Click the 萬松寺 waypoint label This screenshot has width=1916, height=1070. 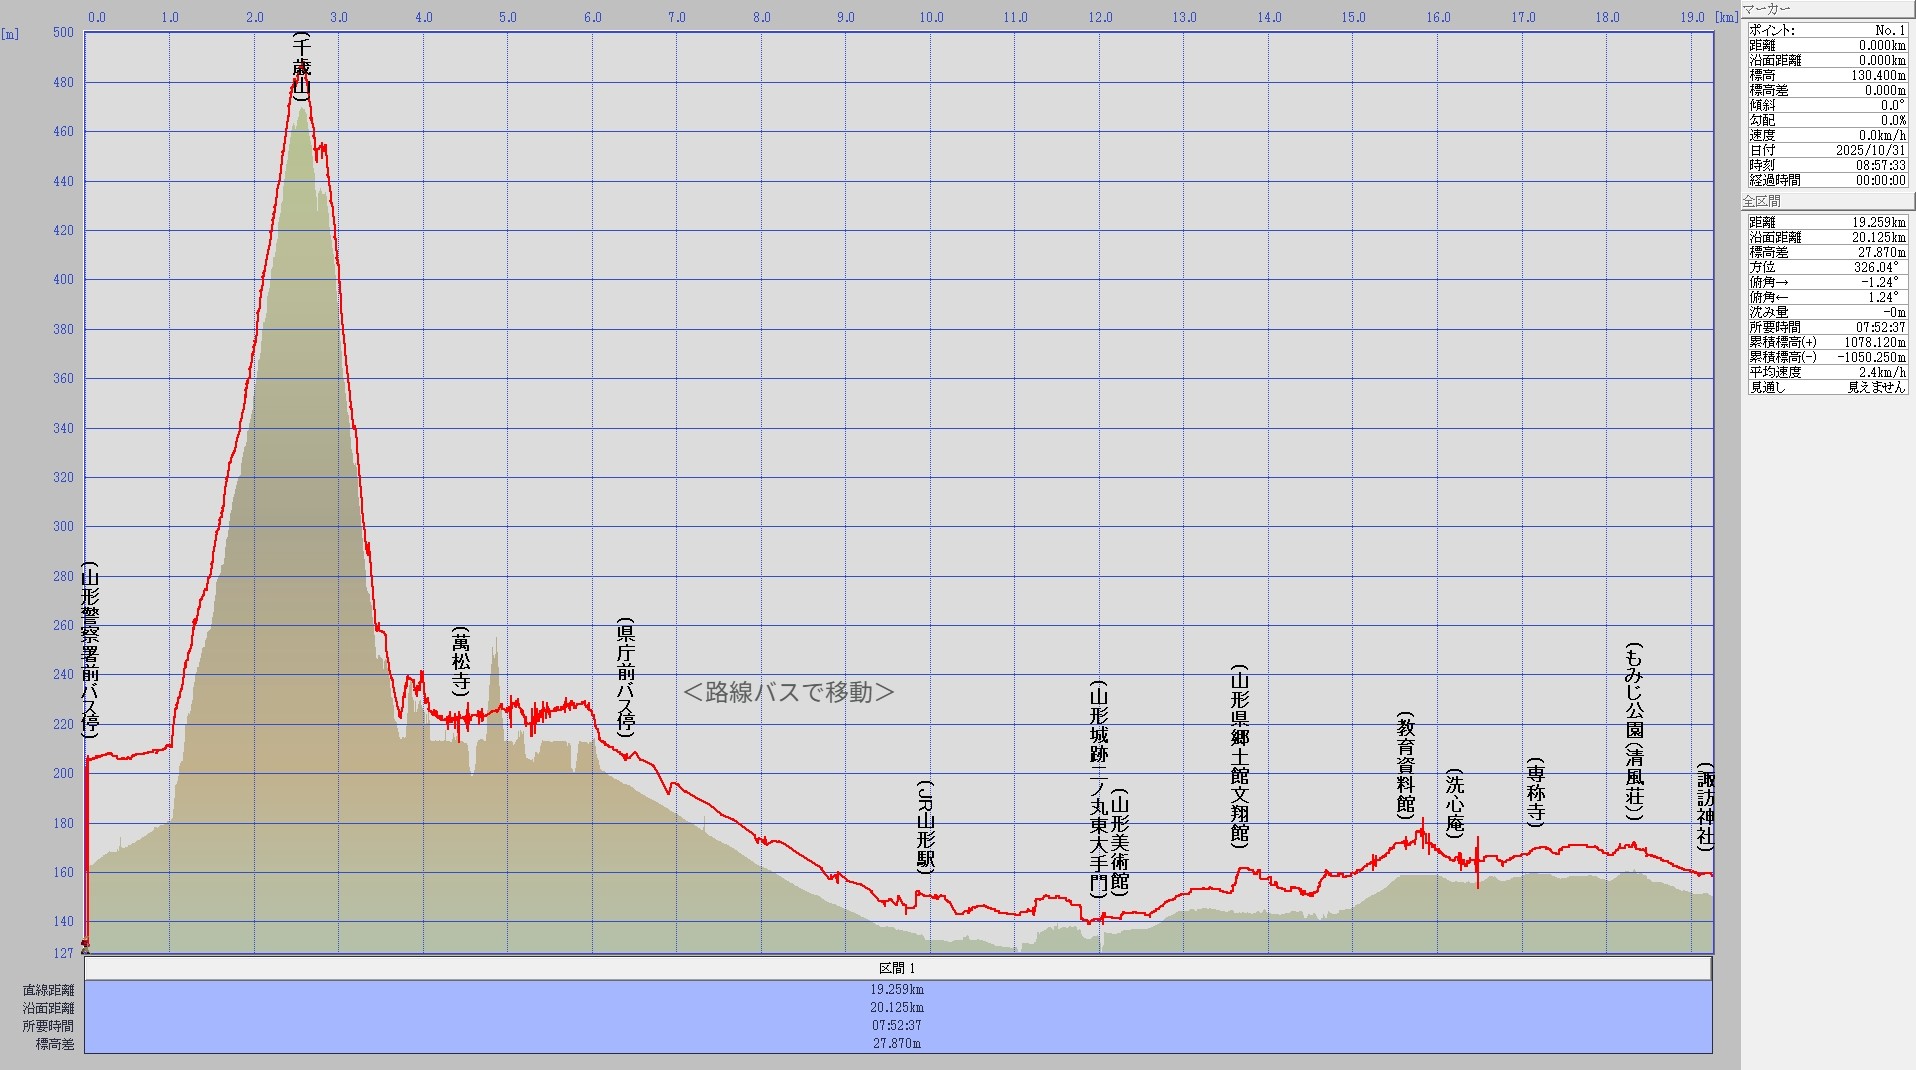coord(460,661)
